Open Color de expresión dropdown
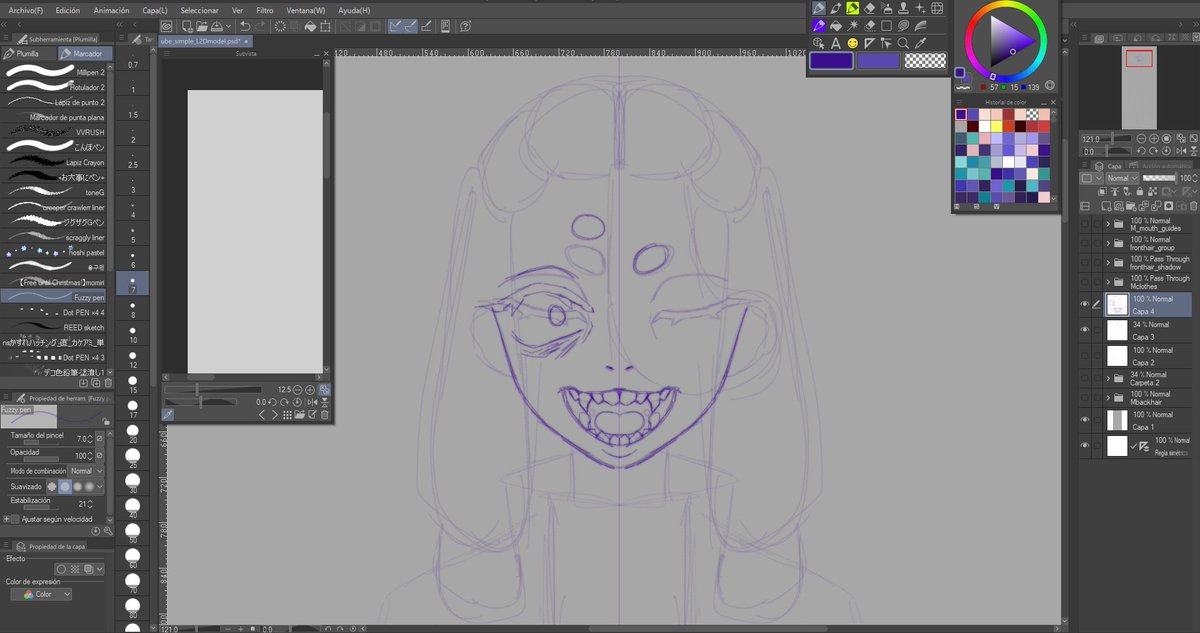Viewport: 1200px width, 633px height. (x=42, y=594)
